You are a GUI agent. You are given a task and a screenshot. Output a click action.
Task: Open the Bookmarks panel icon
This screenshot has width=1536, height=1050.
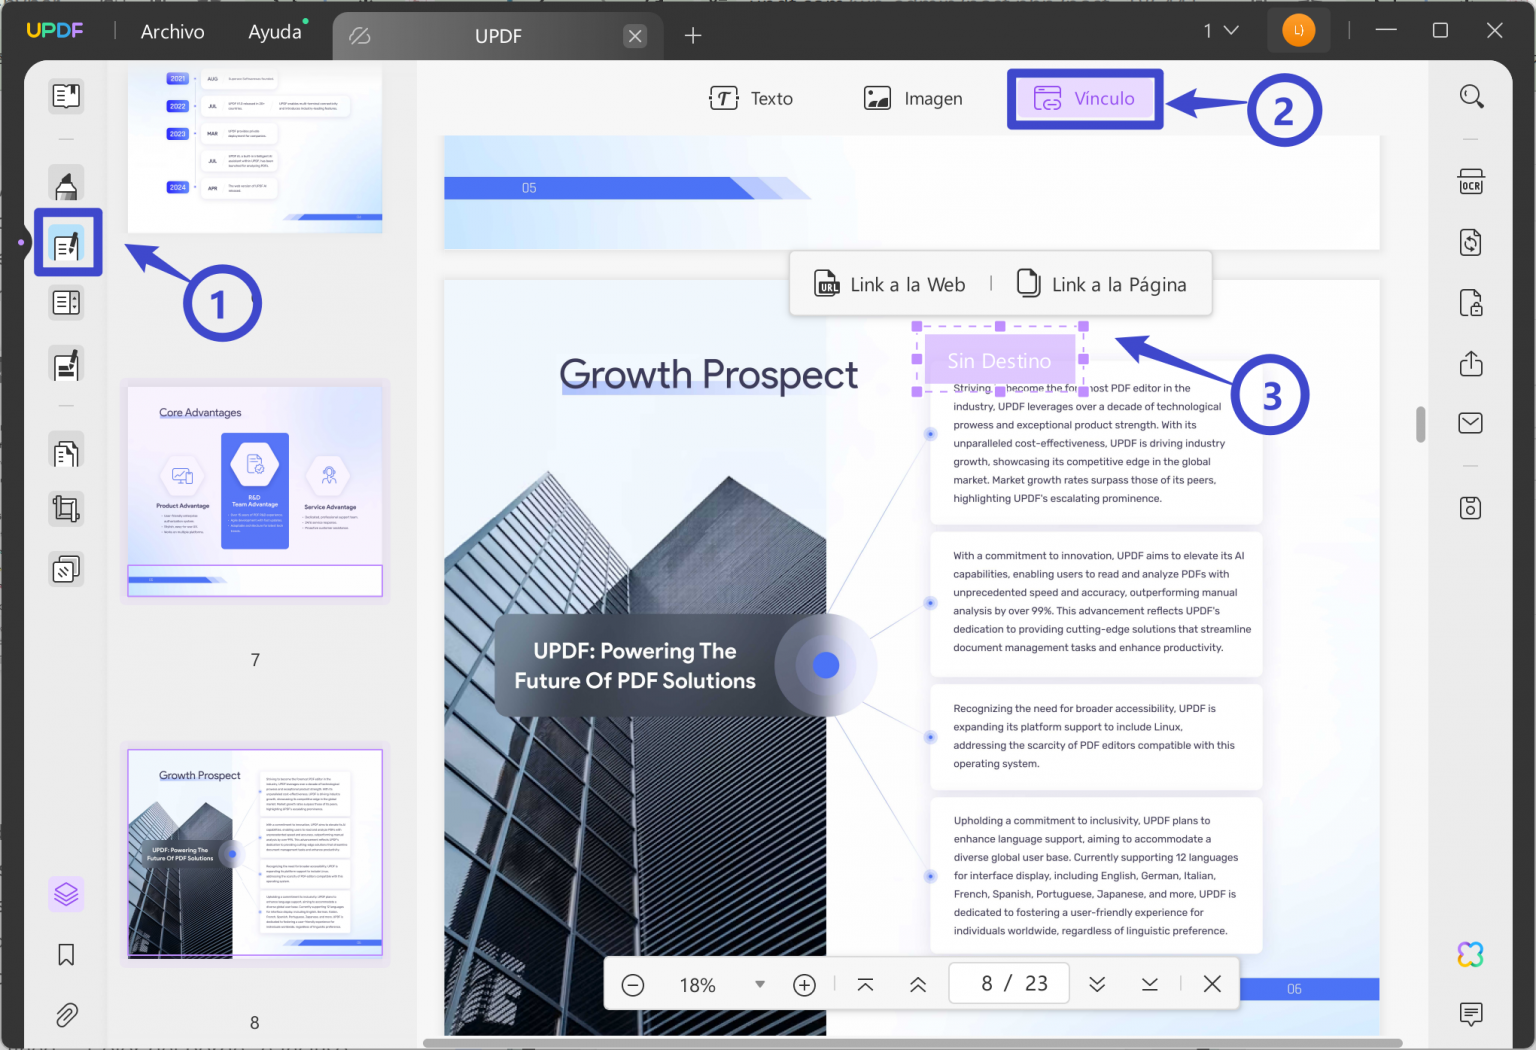click(66, 955)
